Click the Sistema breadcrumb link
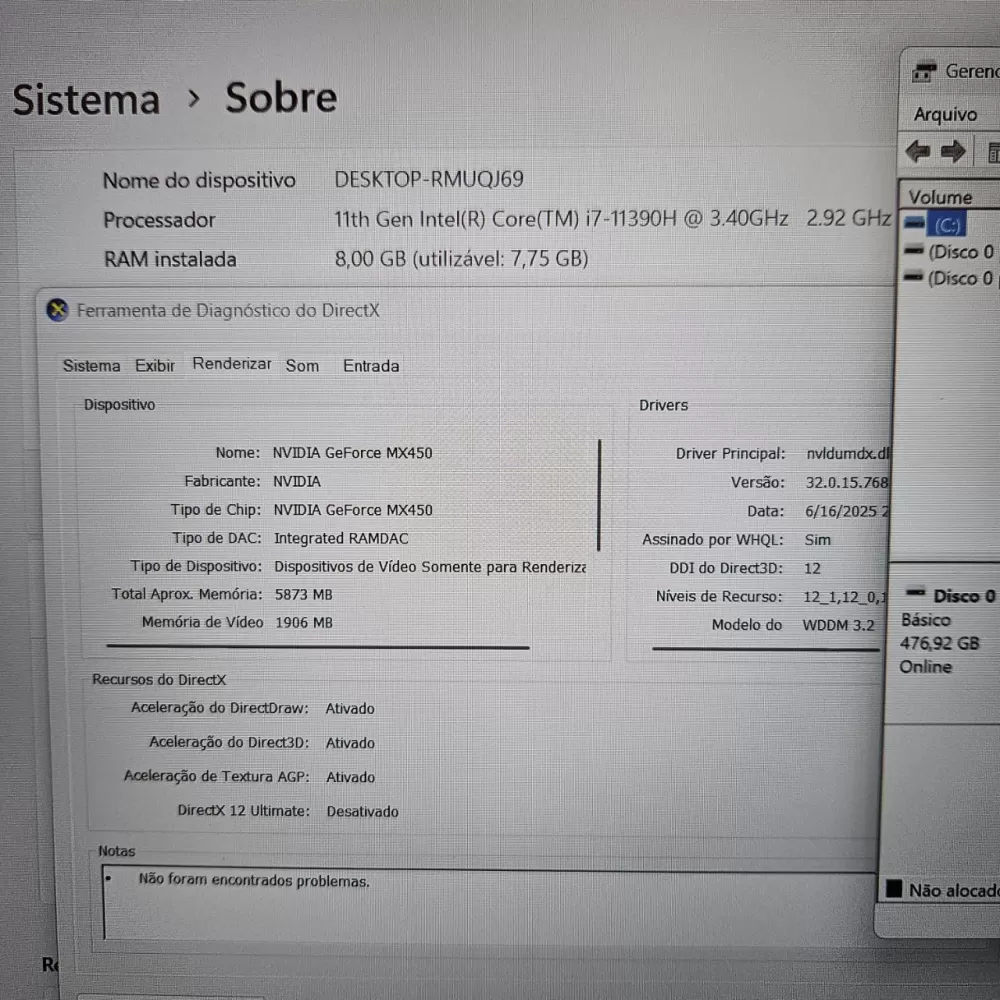 pos(86,100)
